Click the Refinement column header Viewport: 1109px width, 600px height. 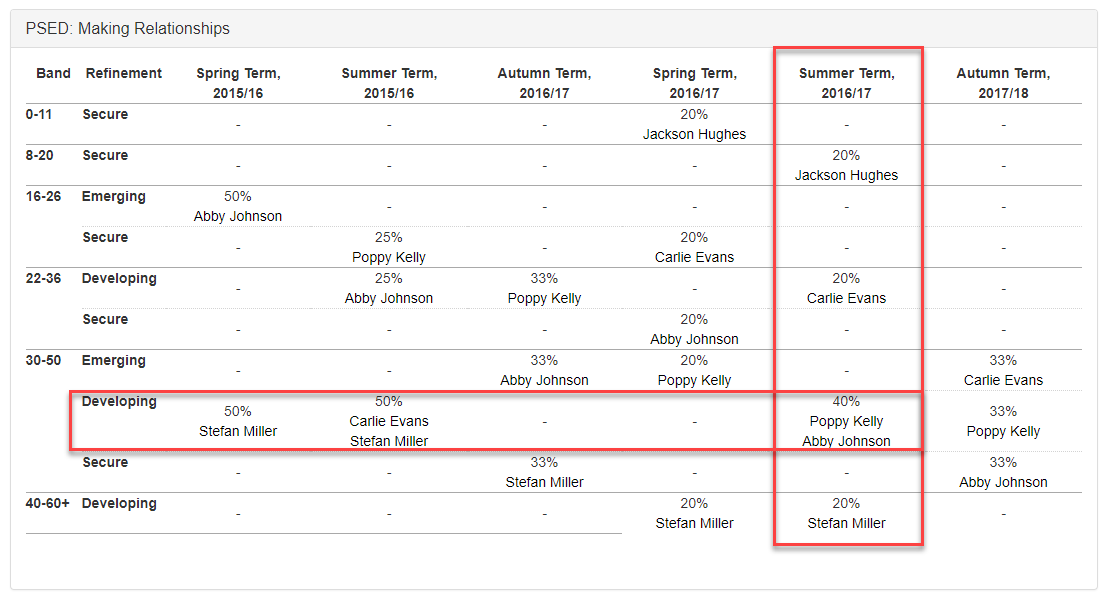pyautogui.click(x=124, y=73)
